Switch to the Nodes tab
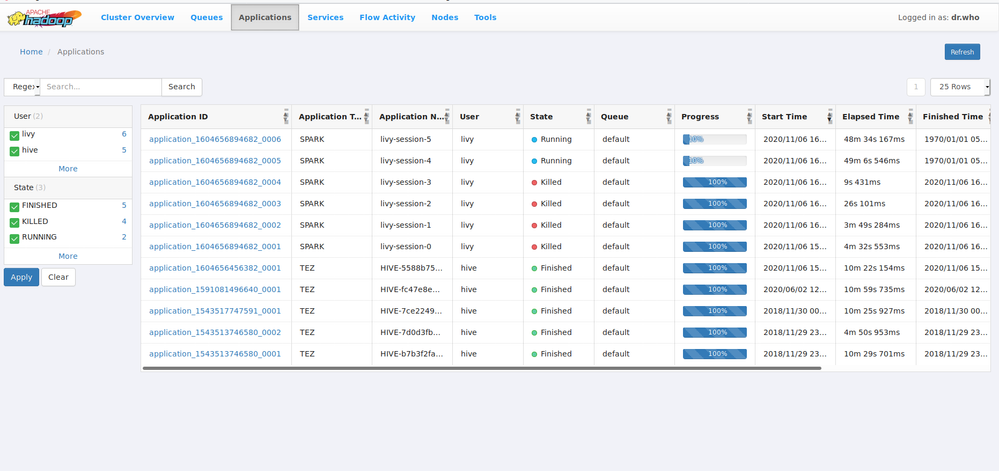Screen dimensions: 999x471 pos(444,17)
